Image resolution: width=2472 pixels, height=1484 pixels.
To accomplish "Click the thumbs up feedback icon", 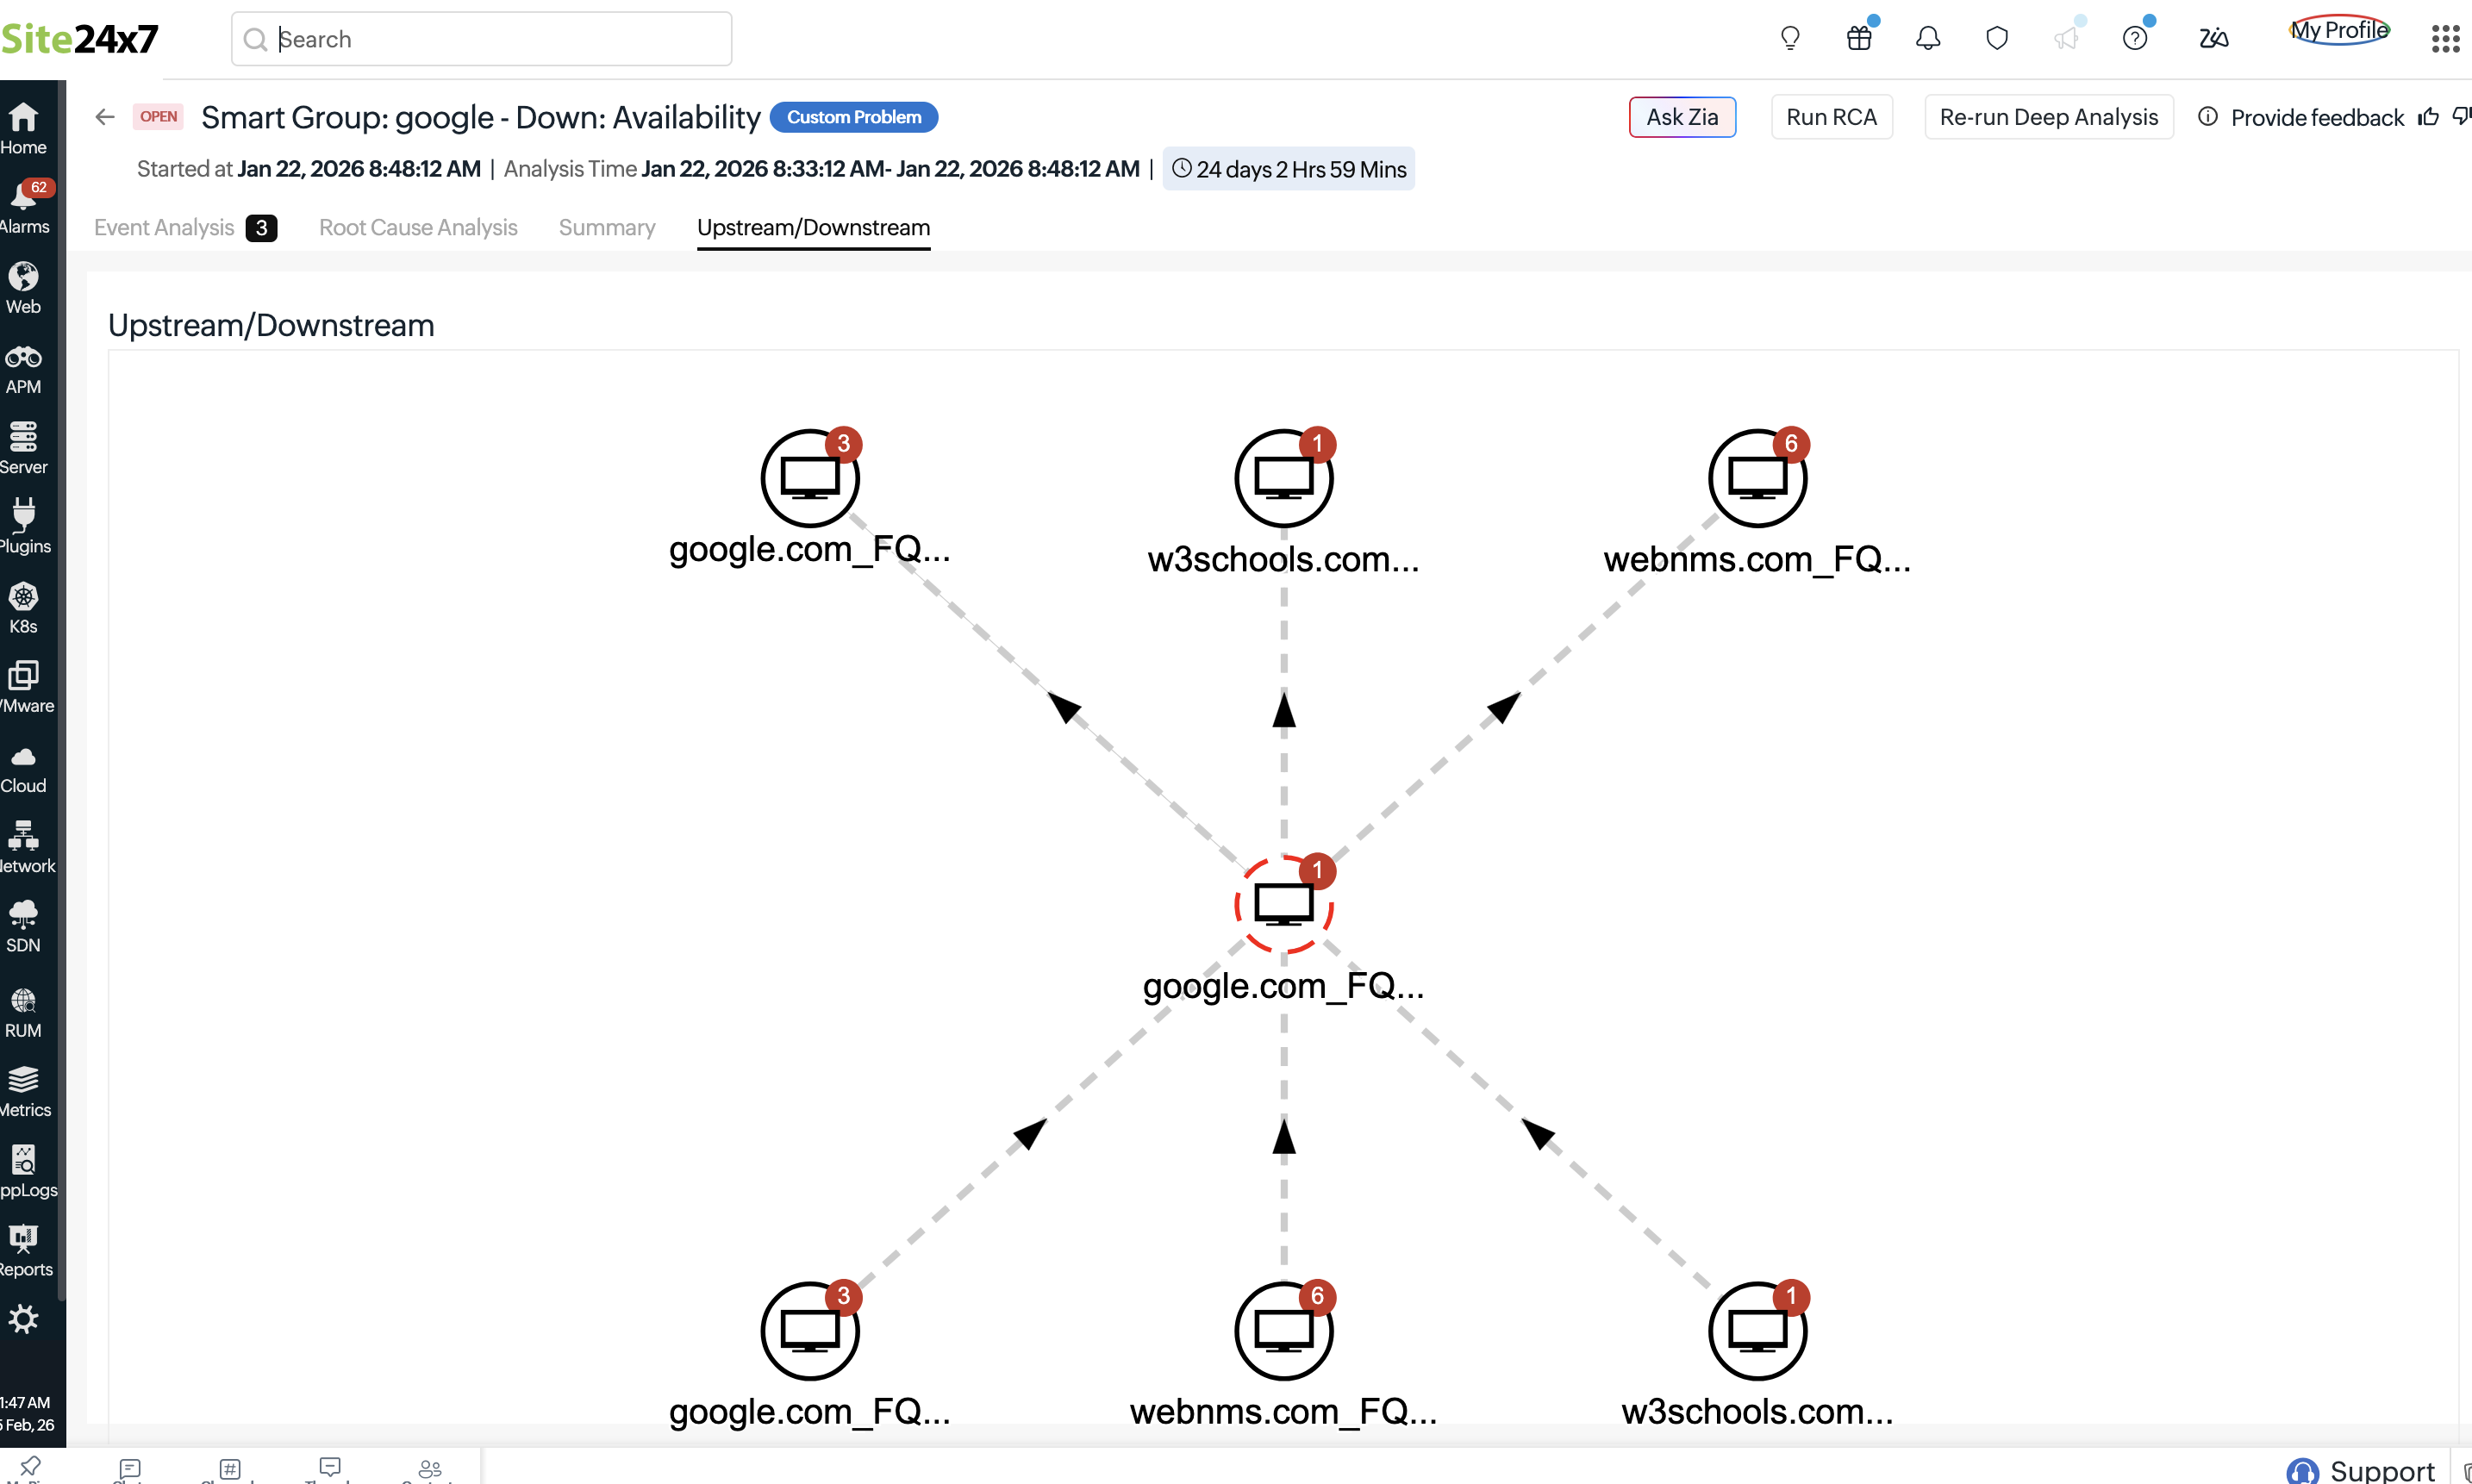I will [2428, 117].
